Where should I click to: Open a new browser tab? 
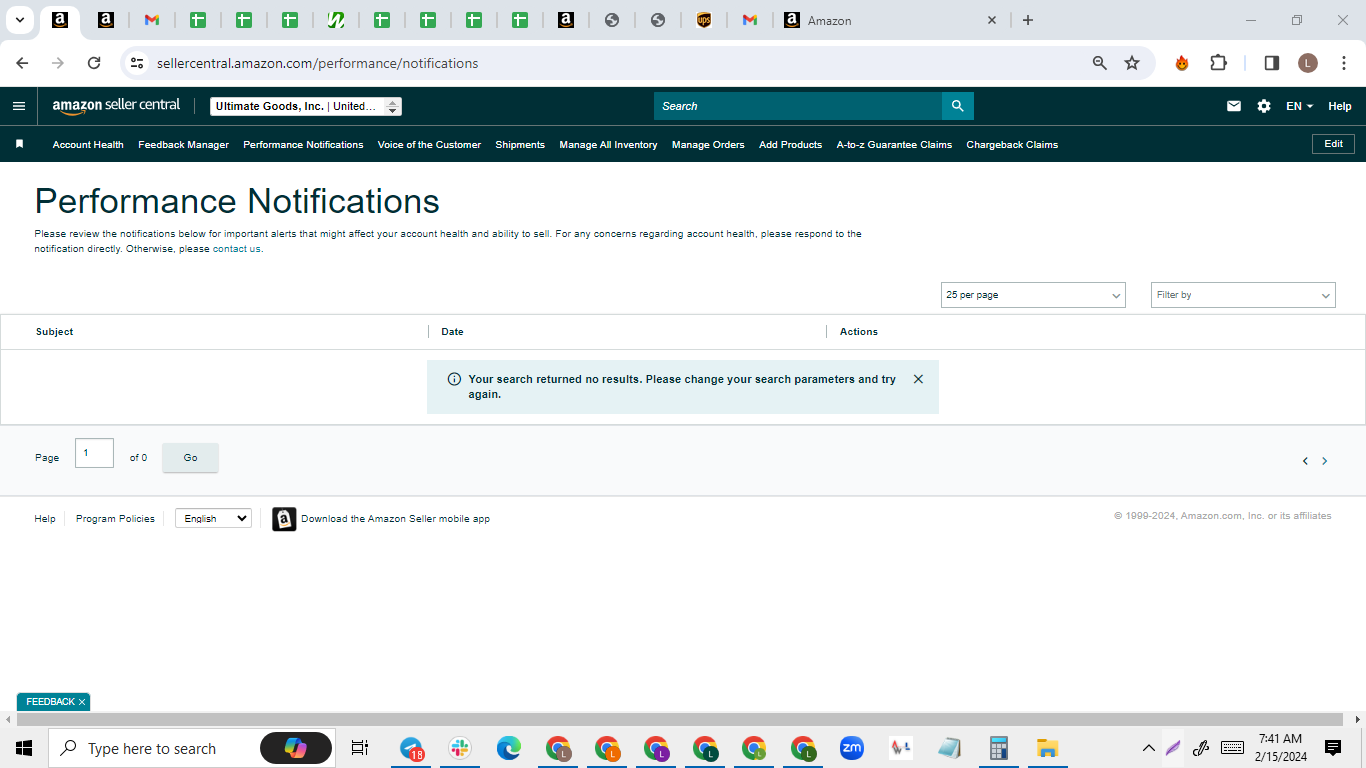(x=1028, y=20)
